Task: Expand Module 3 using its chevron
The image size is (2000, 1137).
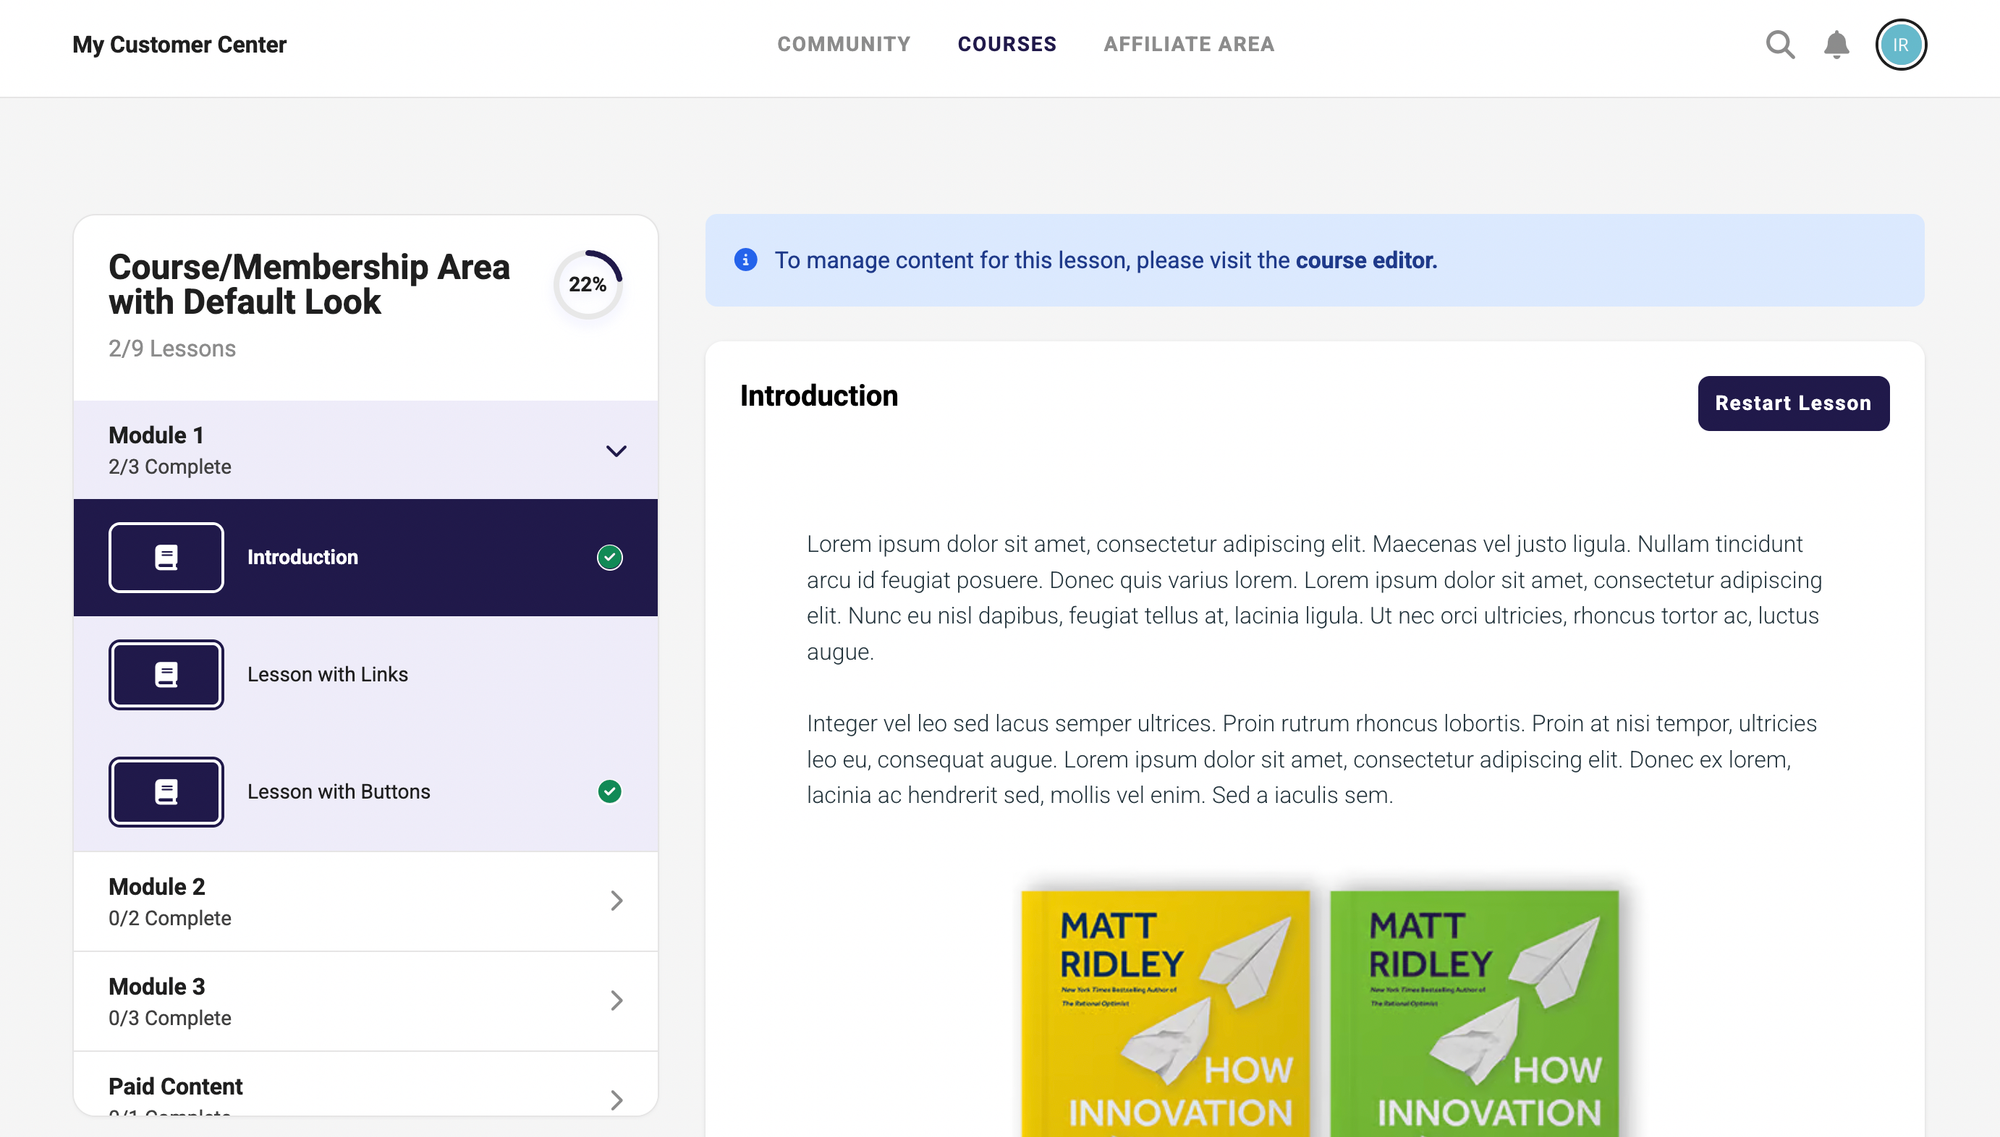Action: pyautogui.click(x=617, y=1001)
